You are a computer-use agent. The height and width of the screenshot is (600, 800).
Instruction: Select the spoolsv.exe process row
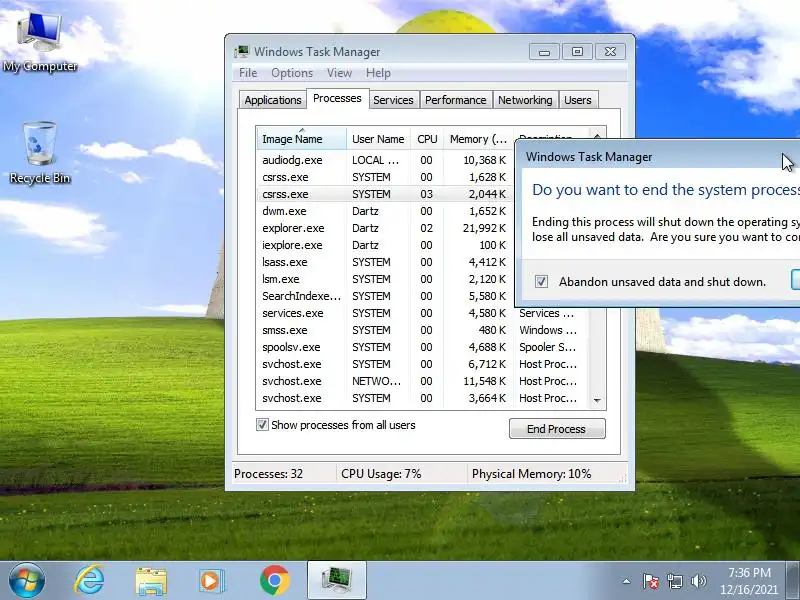pos(422,347)
